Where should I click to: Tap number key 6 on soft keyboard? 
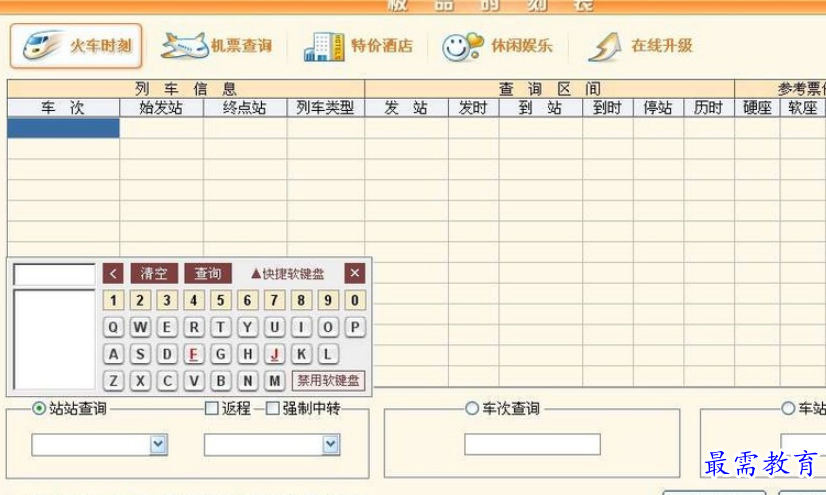pos(247,300)
